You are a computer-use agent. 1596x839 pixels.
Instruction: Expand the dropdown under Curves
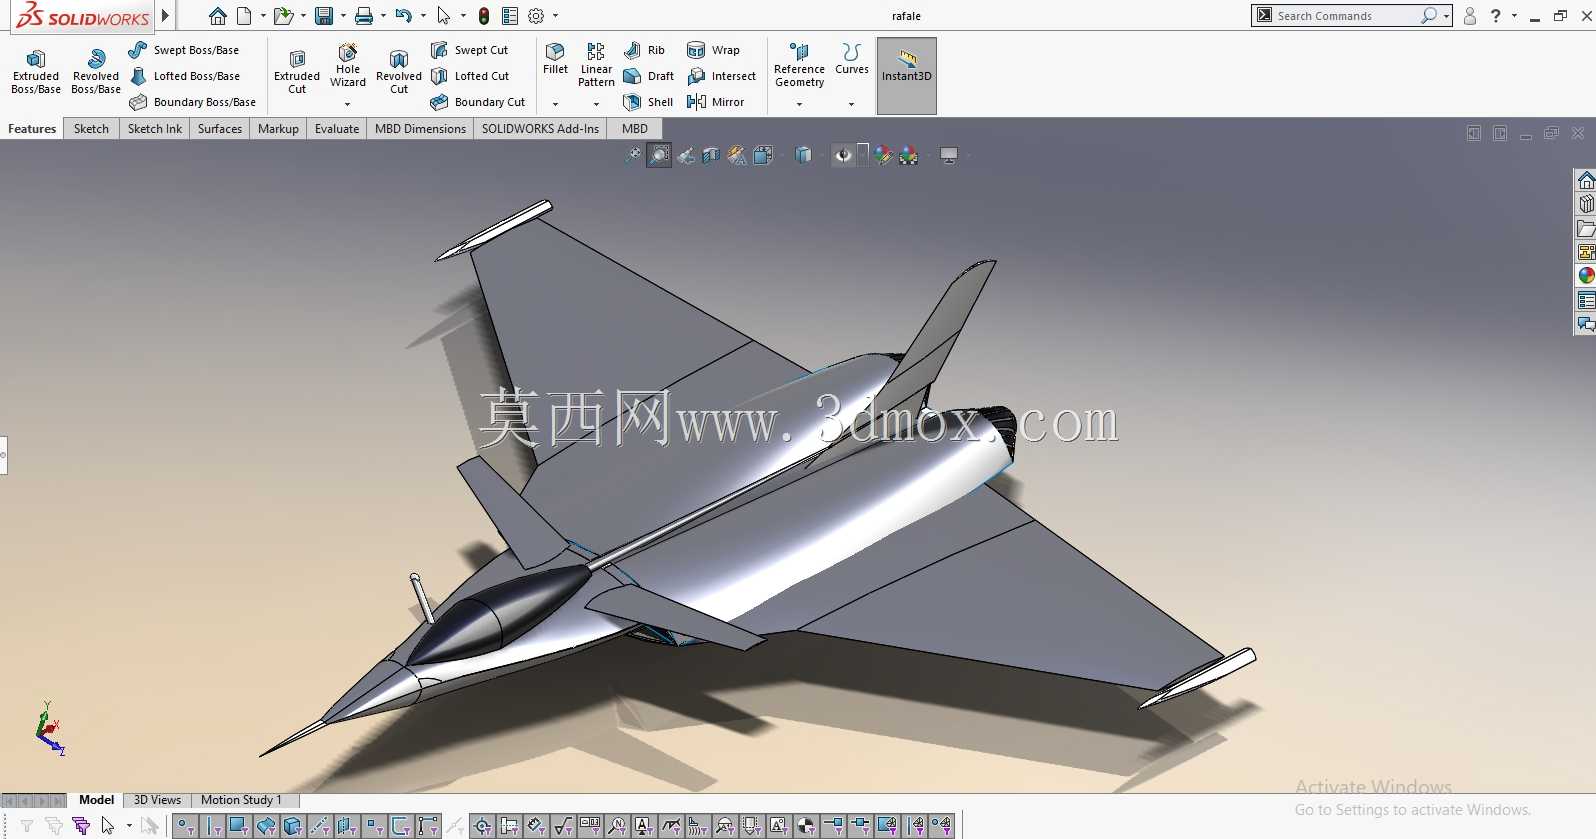coord(851,104)
